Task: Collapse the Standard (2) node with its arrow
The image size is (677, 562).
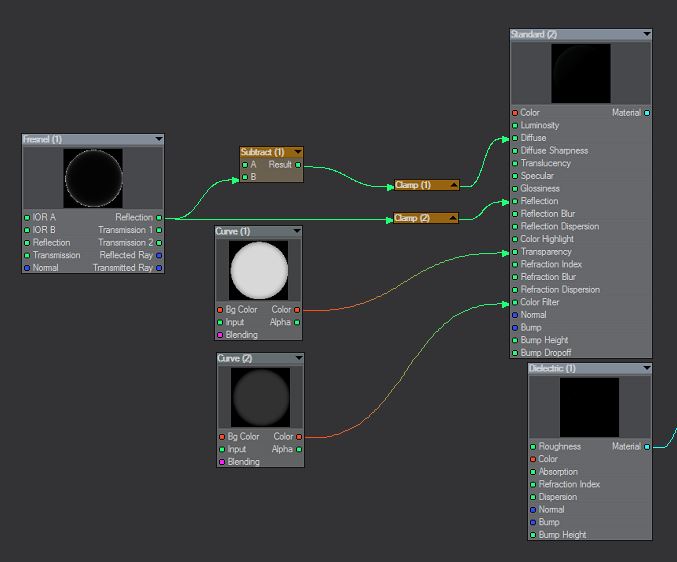Action: tap(646, 35)
